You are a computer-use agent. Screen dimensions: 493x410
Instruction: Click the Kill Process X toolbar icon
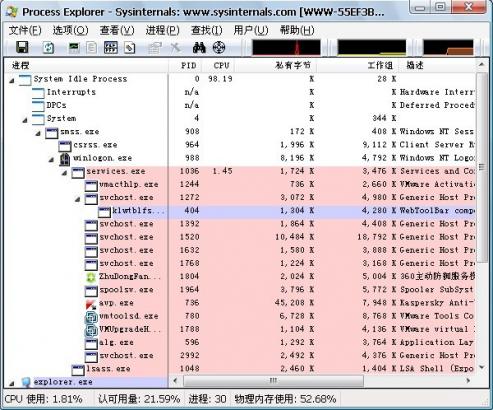176,48
